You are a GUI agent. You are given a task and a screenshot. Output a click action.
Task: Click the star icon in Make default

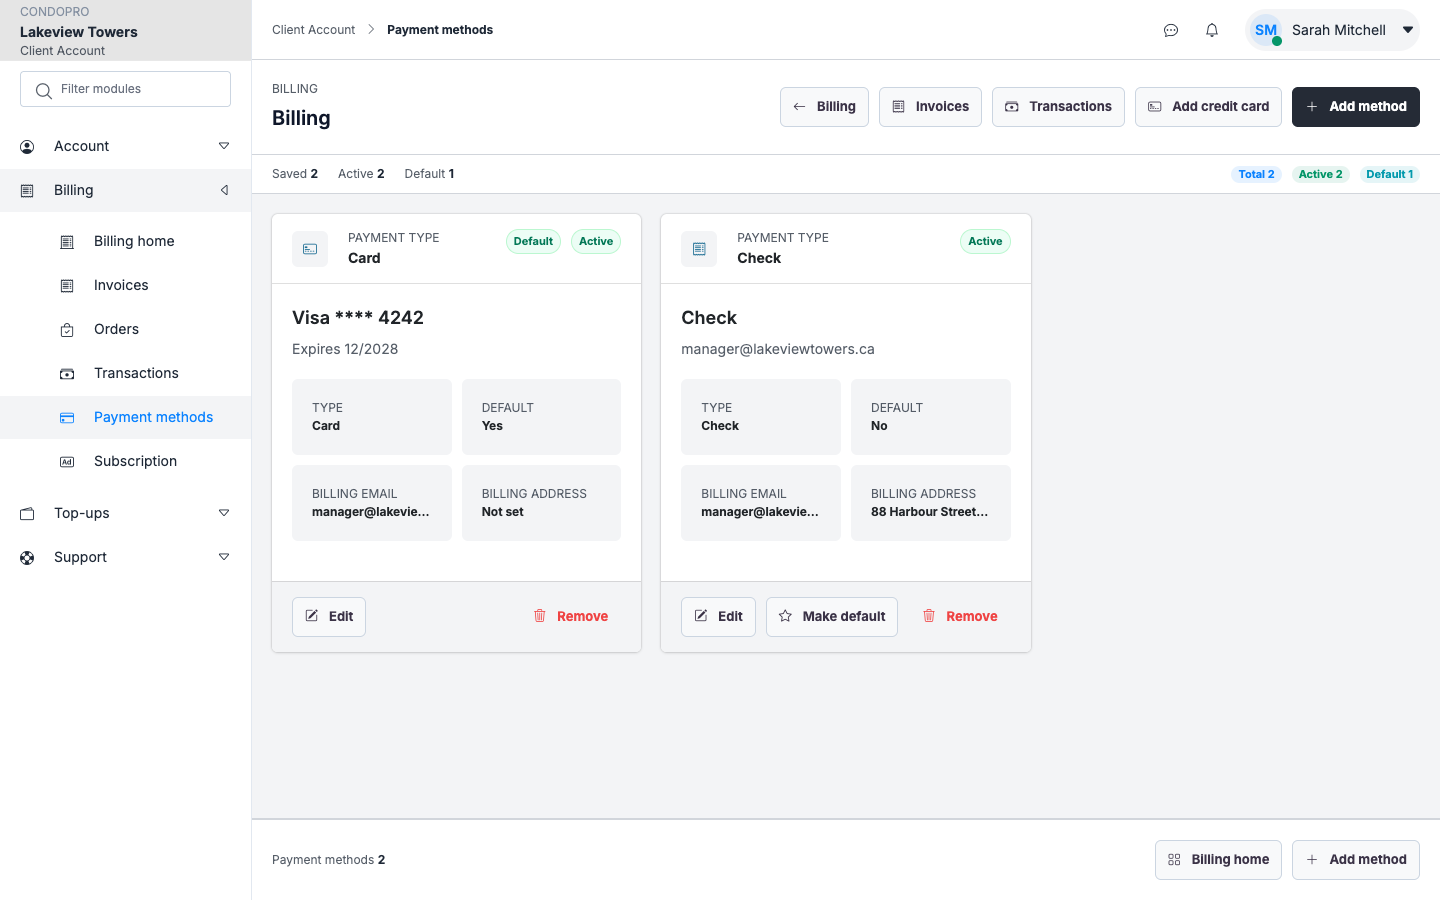(x=785, y=616)
